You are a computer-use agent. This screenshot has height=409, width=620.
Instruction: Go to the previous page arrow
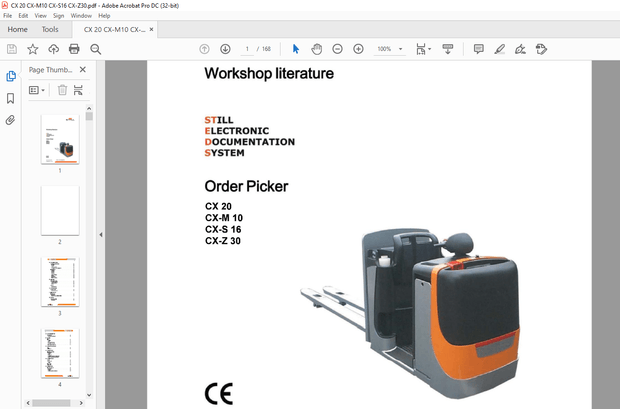tap(205, 49)
